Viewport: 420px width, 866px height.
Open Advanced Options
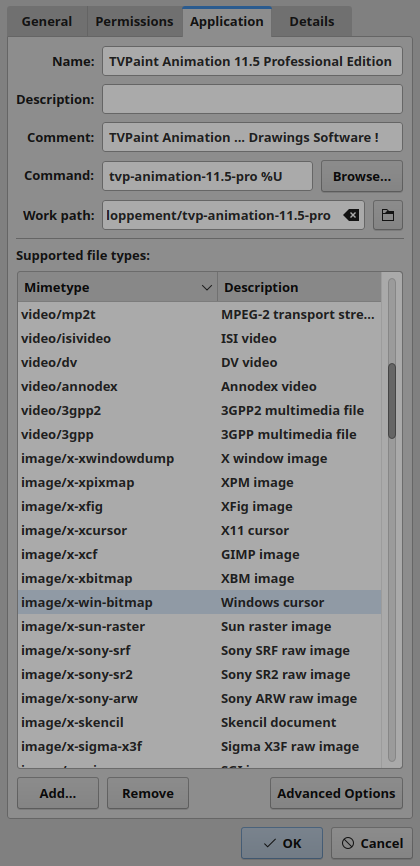click(x=336, y=793)
